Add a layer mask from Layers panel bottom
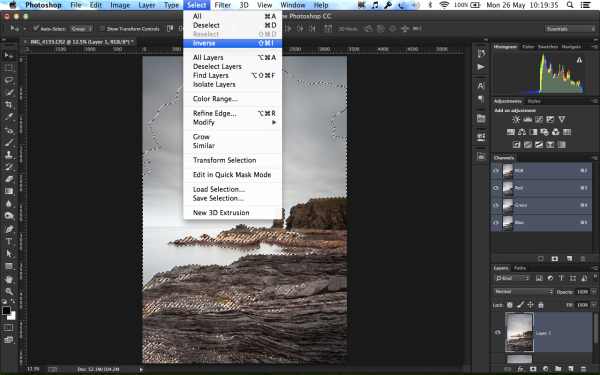 pos(533,369)
